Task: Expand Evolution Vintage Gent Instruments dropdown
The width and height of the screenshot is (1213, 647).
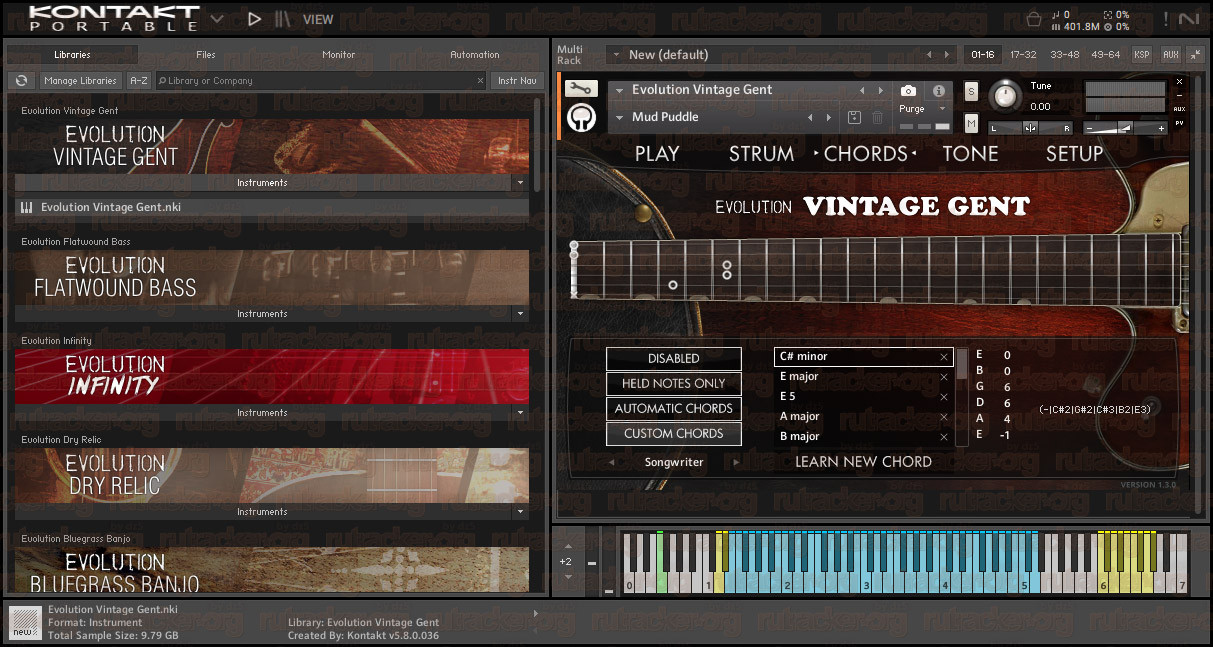Action: pyautogui.click(x=519, y=183)
